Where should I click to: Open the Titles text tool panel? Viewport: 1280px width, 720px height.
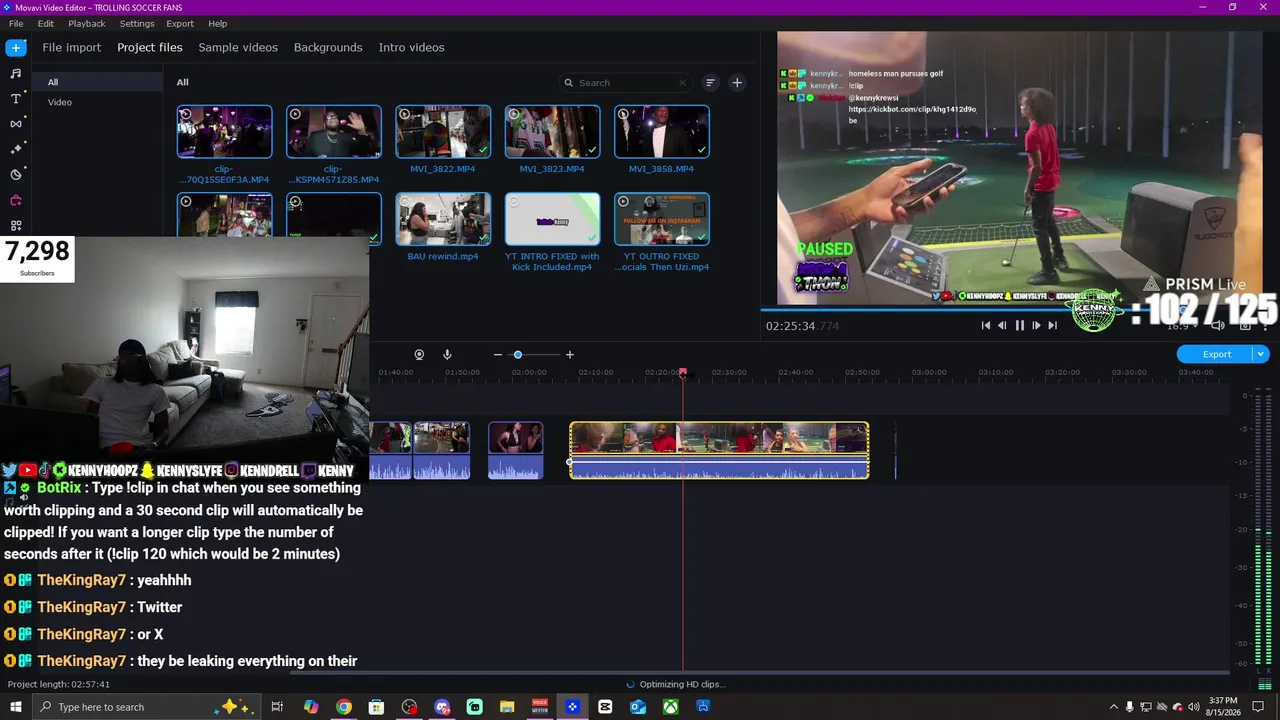pyautogui.click(x=16, y=99)
